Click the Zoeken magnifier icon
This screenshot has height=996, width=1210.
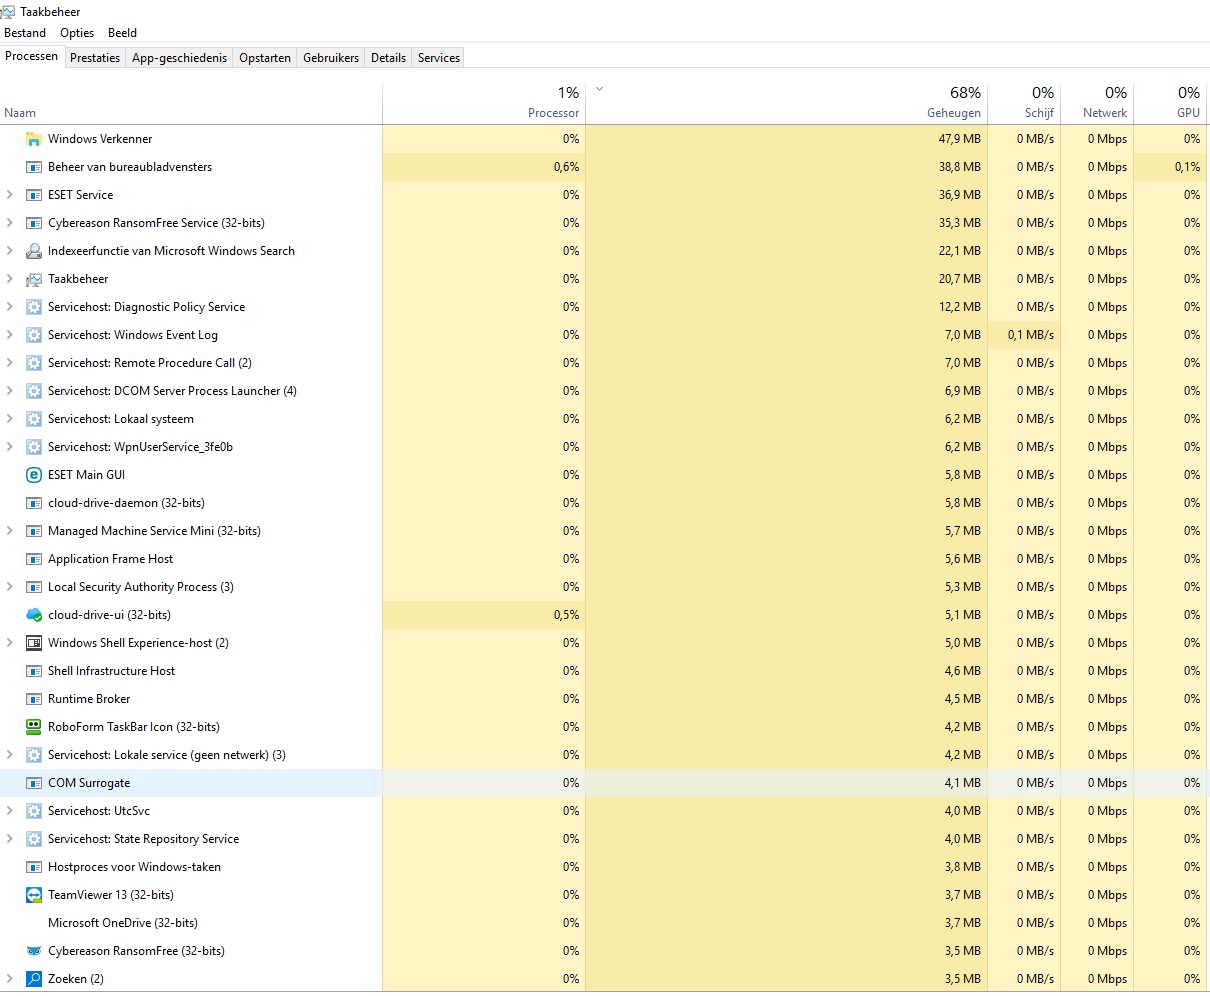(33, 979)
